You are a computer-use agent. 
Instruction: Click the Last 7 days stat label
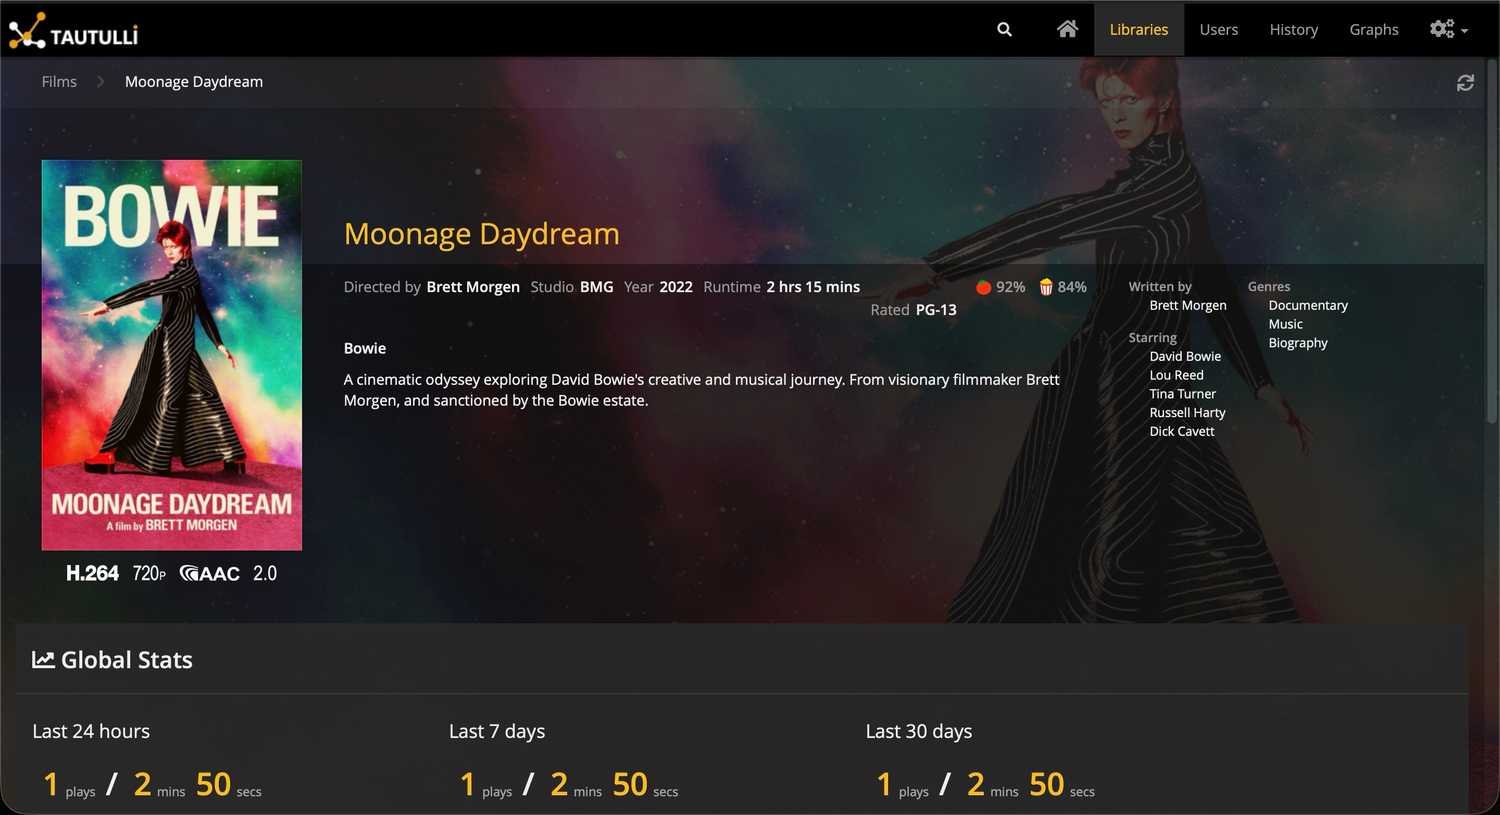(x=497, y=732)
